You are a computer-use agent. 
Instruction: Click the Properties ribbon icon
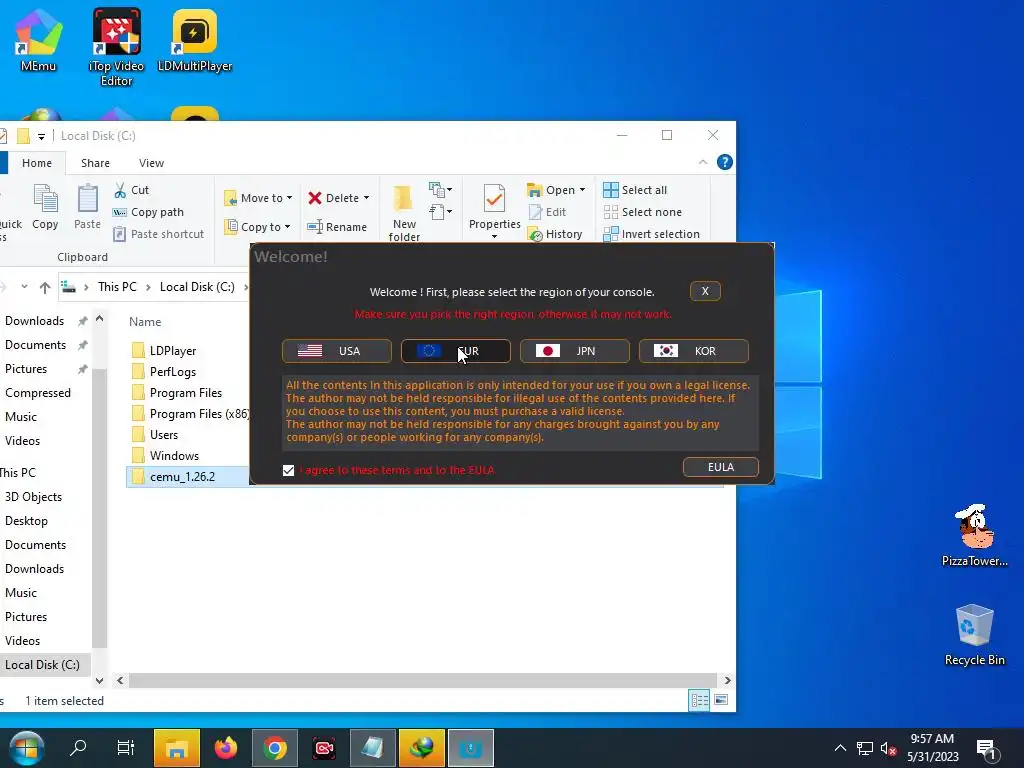pos(494,199)
